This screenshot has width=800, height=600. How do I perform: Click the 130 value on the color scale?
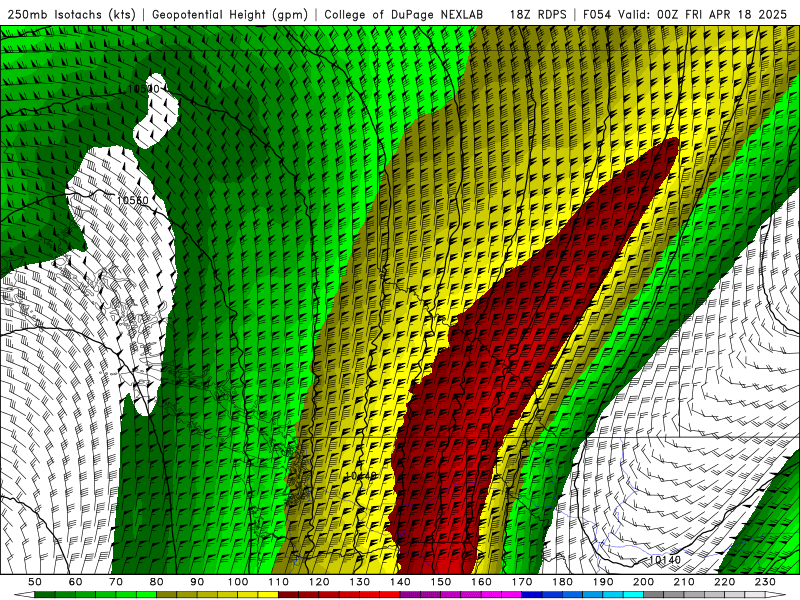[360, 582]
